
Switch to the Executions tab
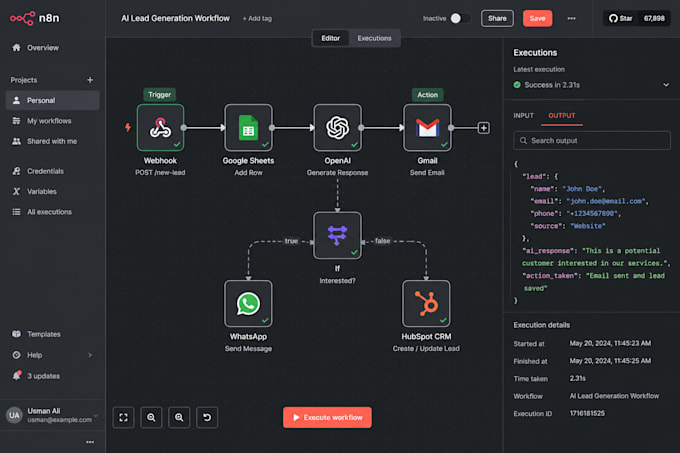[x=374, y=38]
